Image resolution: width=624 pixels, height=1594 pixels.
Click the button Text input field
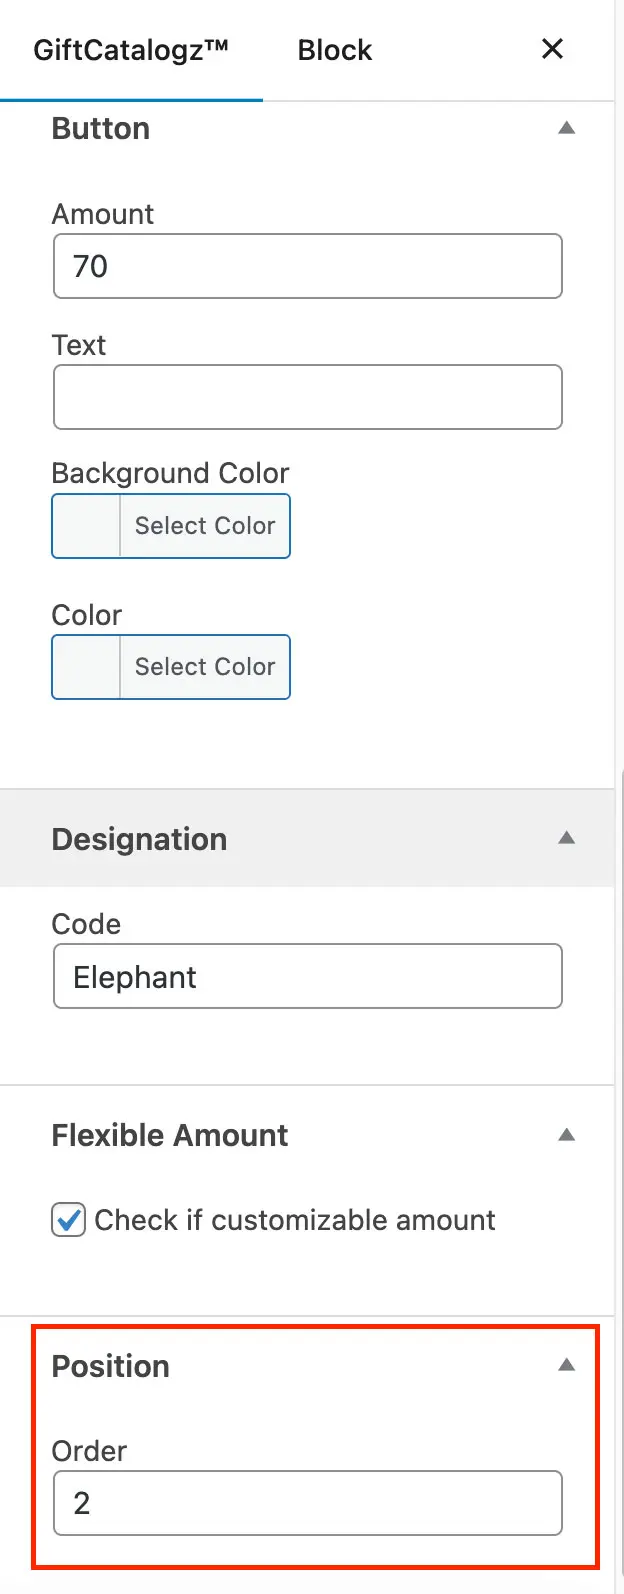click(x=308, y=397)
